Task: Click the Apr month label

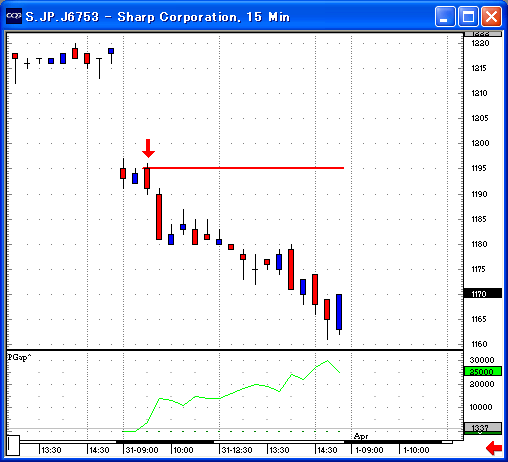Action: coord(361,436)
